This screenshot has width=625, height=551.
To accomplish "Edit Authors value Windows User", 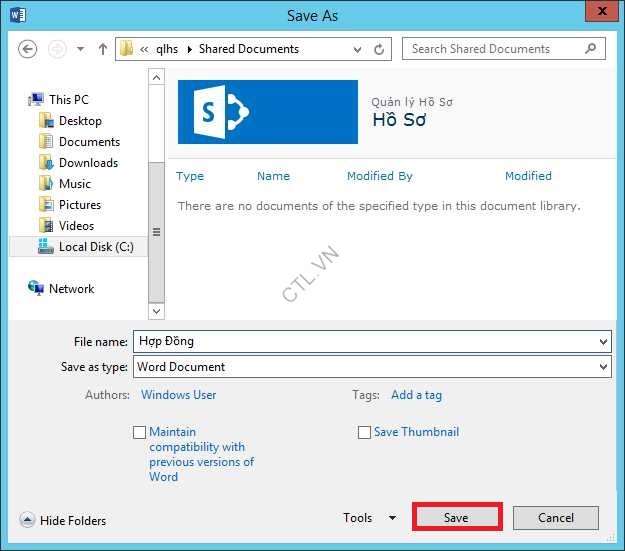I will tap(179, 395).
